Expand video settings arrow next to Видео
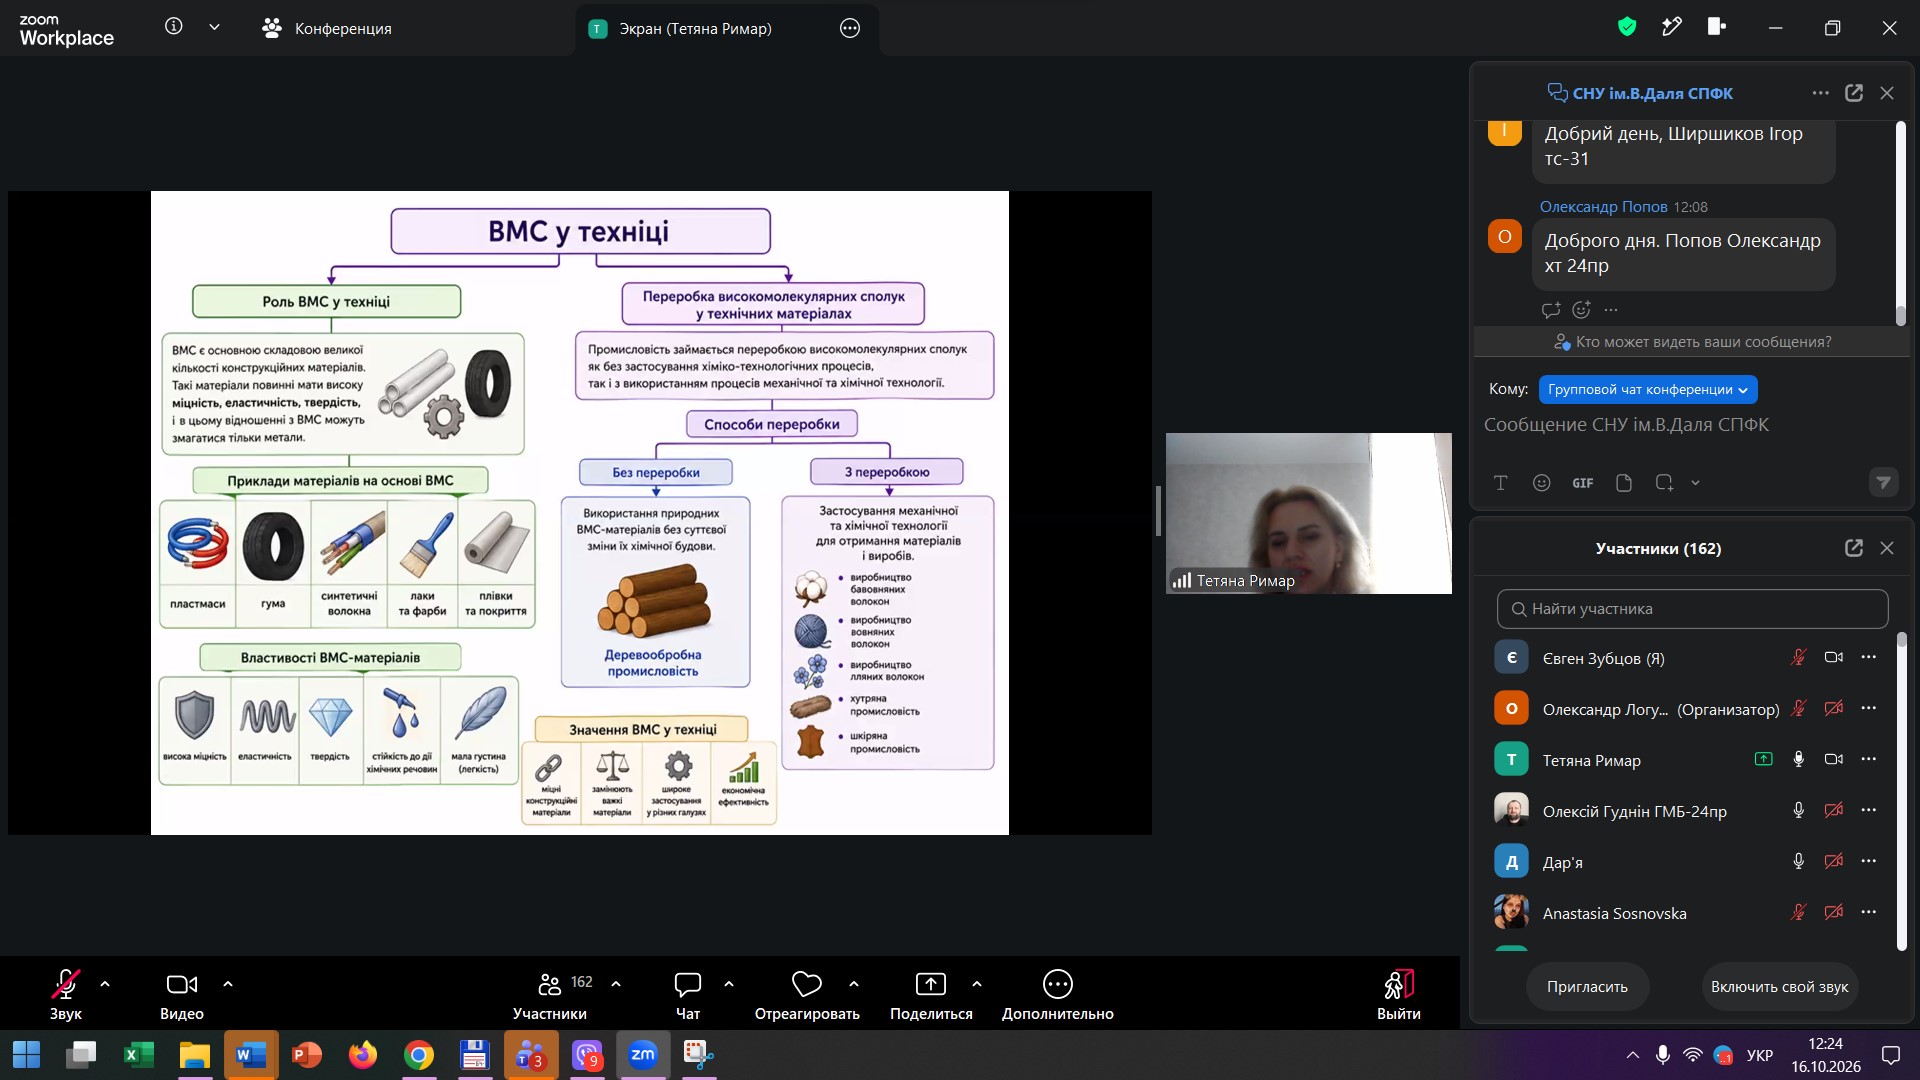Screen dimensions: 1920x1080 click(x=228, y=984)
